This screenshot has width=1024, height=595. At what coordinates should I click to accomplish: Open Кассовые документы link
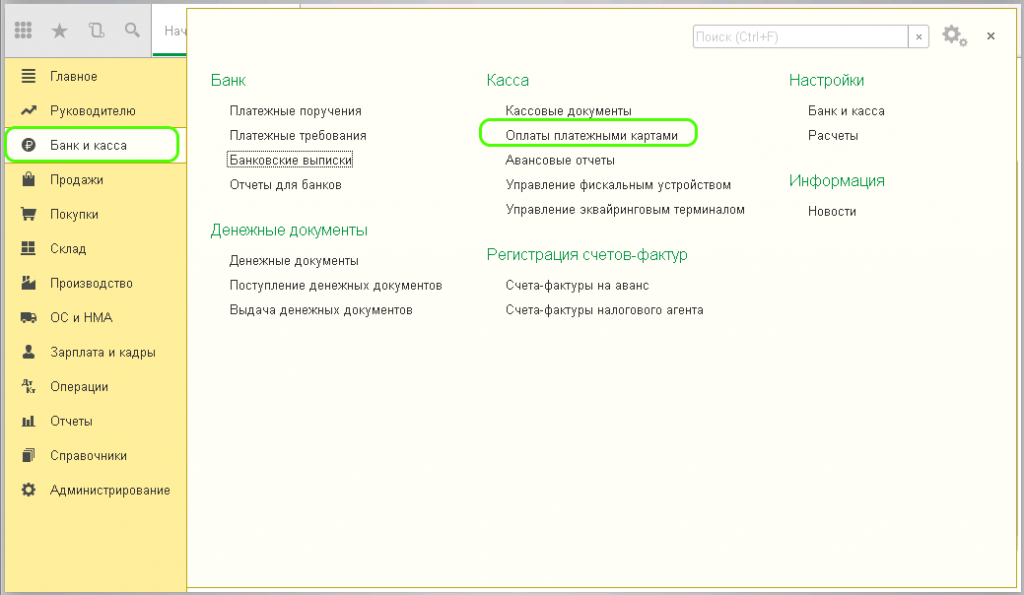[568, 111]
